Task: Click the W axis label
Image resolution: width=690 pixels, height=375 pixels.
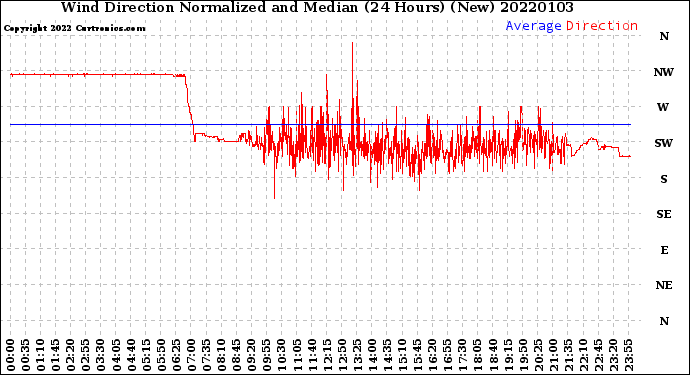Action: click(663, 107)
